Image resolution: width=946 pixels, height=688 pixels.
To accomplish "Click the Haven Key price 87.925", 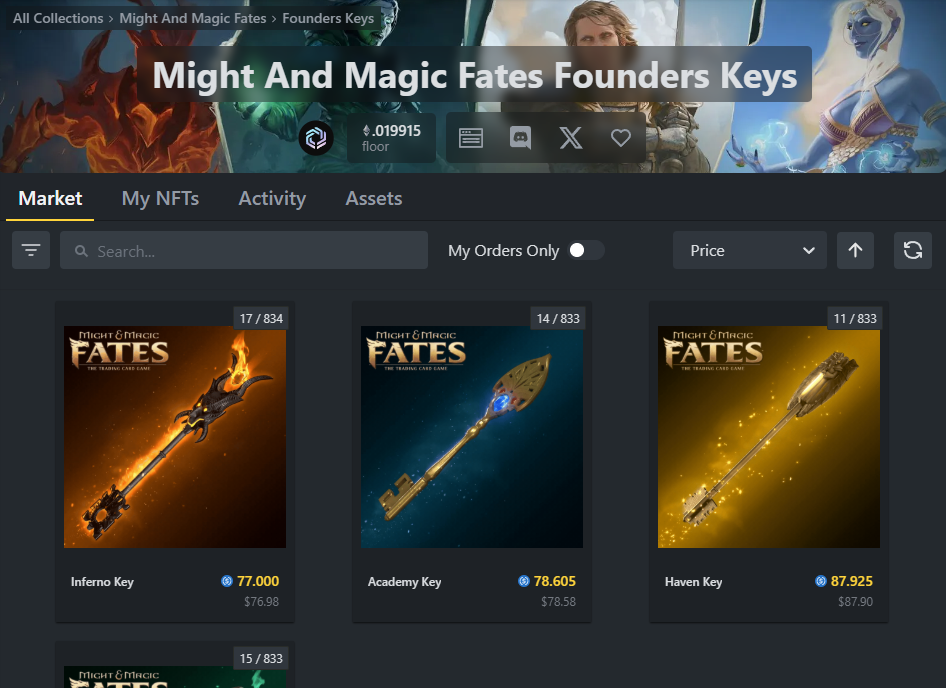I will pos(851,581).
